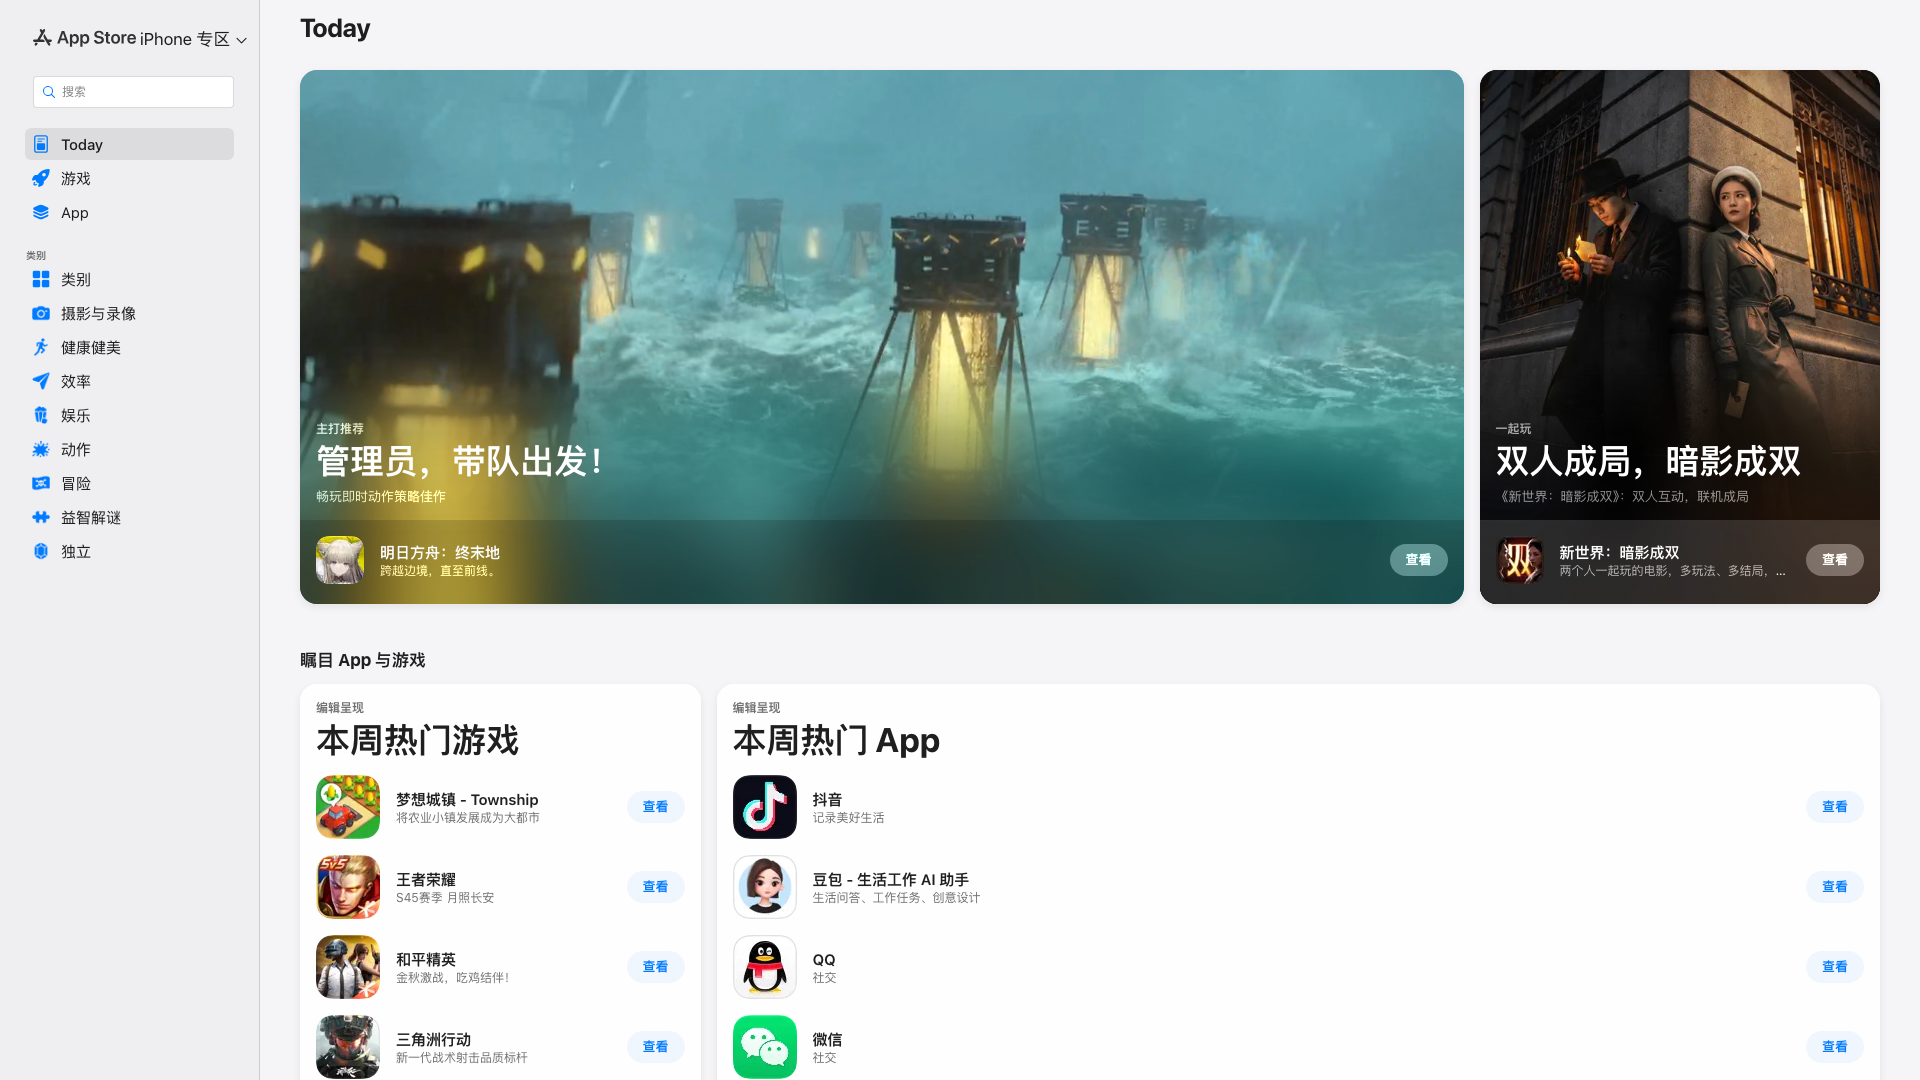Click the App Store logo icon
Image resolution: width=1920 pixels, height=1080 pixels.
tap(42, 38)
